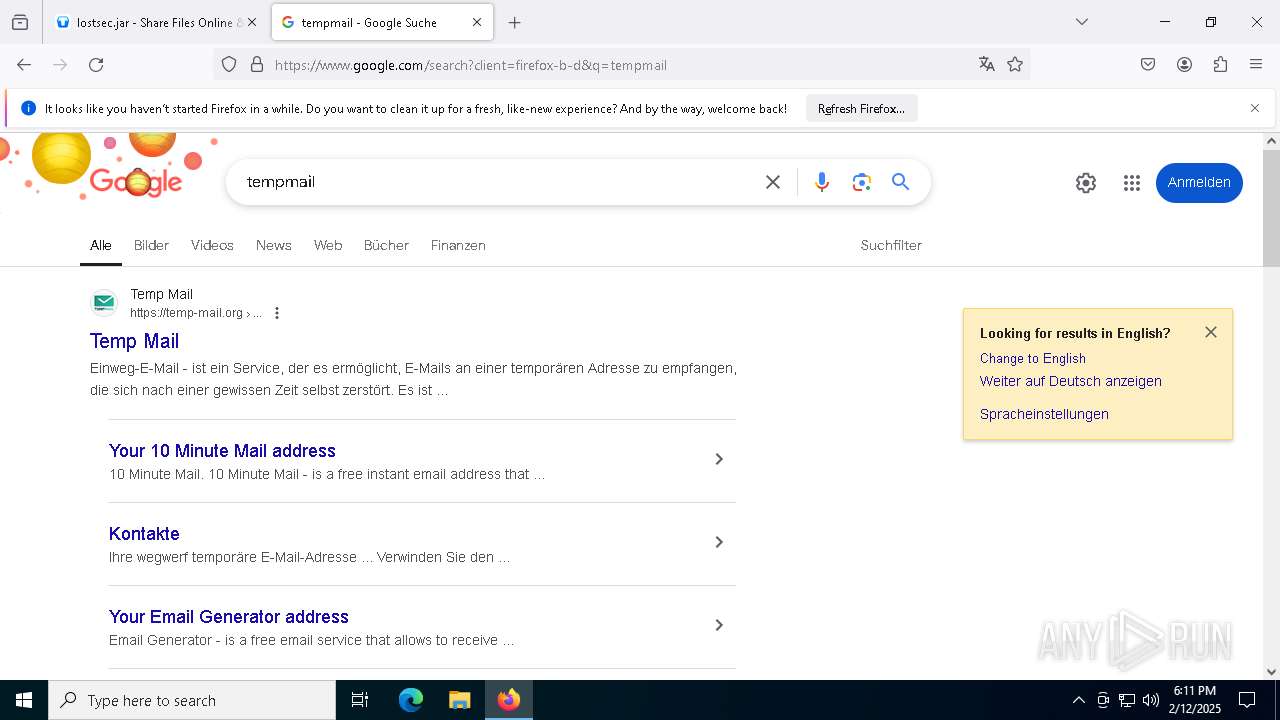Close the tempmail Google Suche tab
This screenshot has width=1280, height=720.
coord(477,22)
